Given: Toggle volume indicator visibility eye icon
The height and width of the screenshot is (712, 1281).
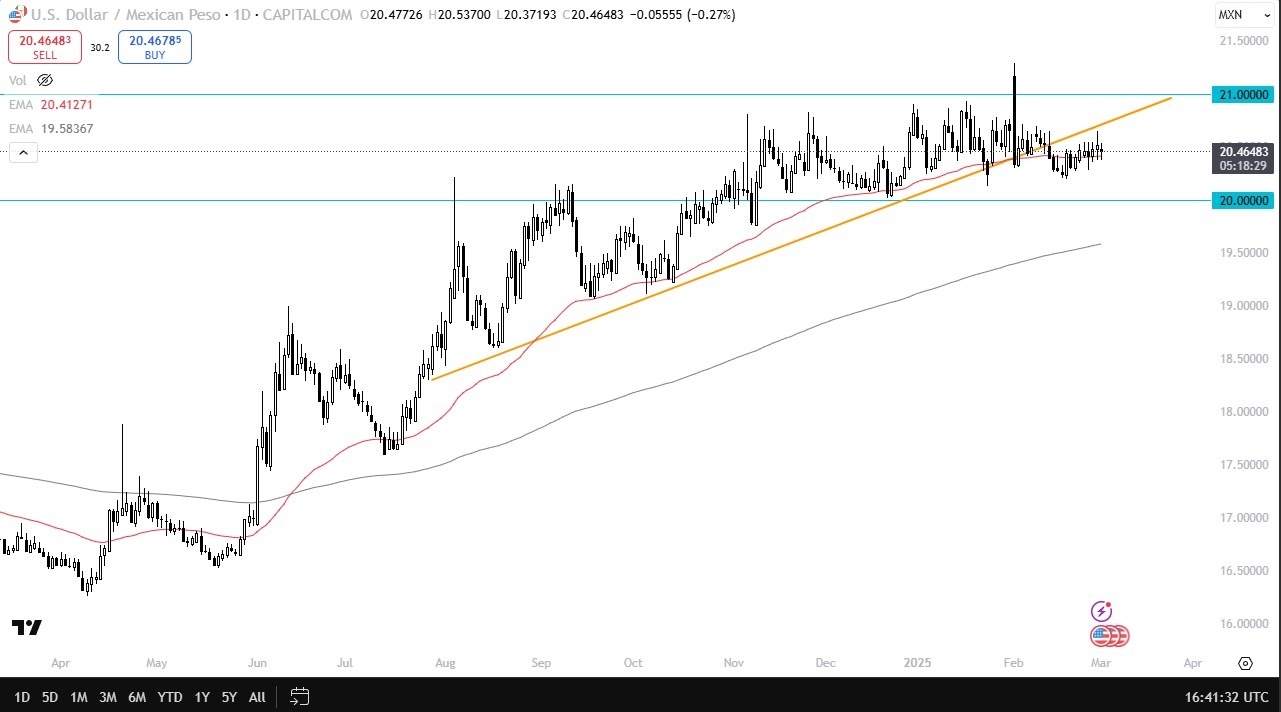Looking at the screenshot, I should point(45,80).
